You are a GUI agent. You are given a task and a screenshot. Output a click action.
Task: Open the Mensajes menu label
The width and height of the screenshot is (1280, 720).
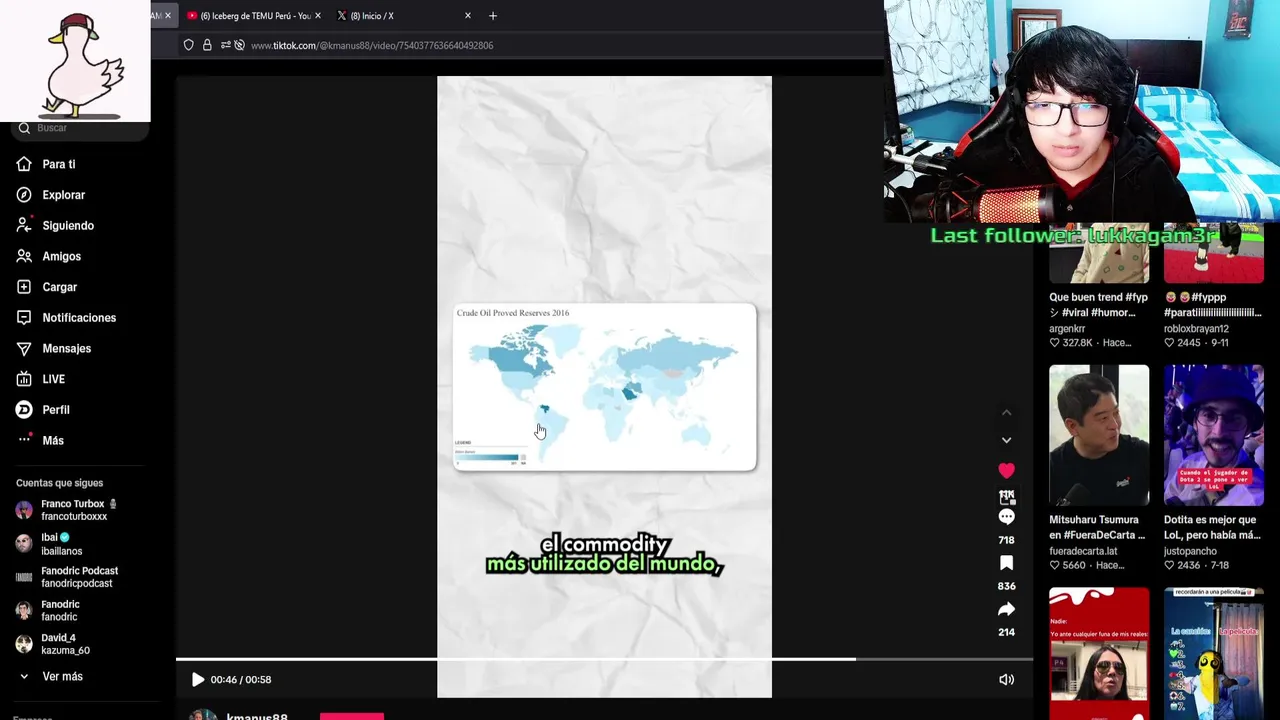pyautogui.click(x=67, y=348)
